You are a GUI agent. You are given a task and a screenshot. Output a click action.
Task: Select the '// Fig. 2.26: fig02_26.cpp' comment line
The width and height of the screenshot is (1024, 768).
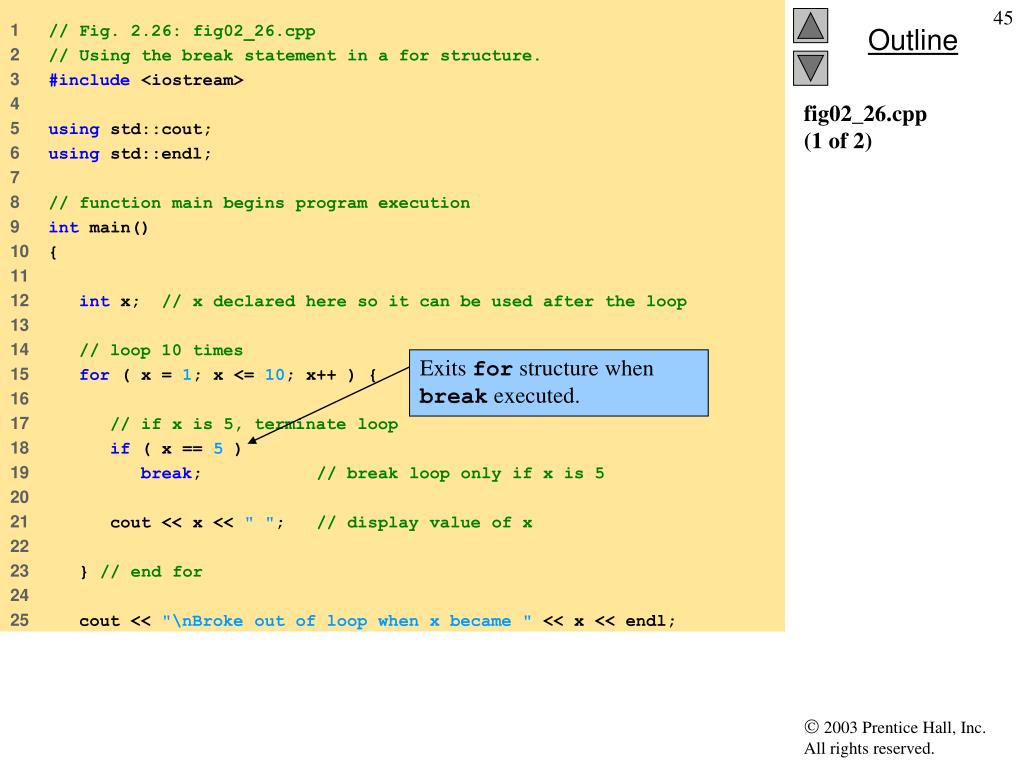click(182, 31)
